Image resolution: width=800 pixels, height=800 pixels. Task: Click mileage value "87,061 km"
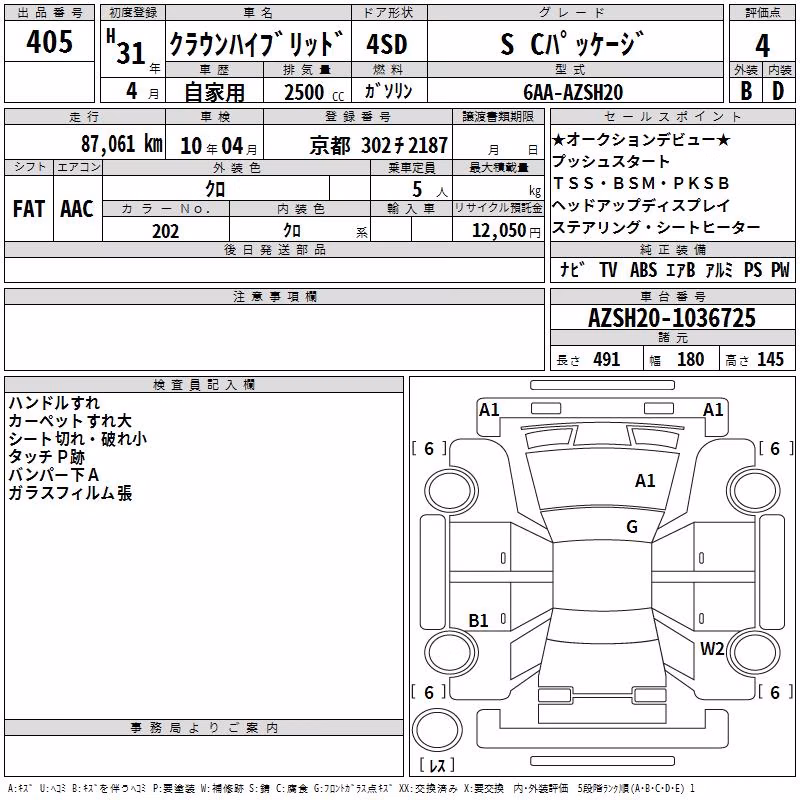coord(122,144)
